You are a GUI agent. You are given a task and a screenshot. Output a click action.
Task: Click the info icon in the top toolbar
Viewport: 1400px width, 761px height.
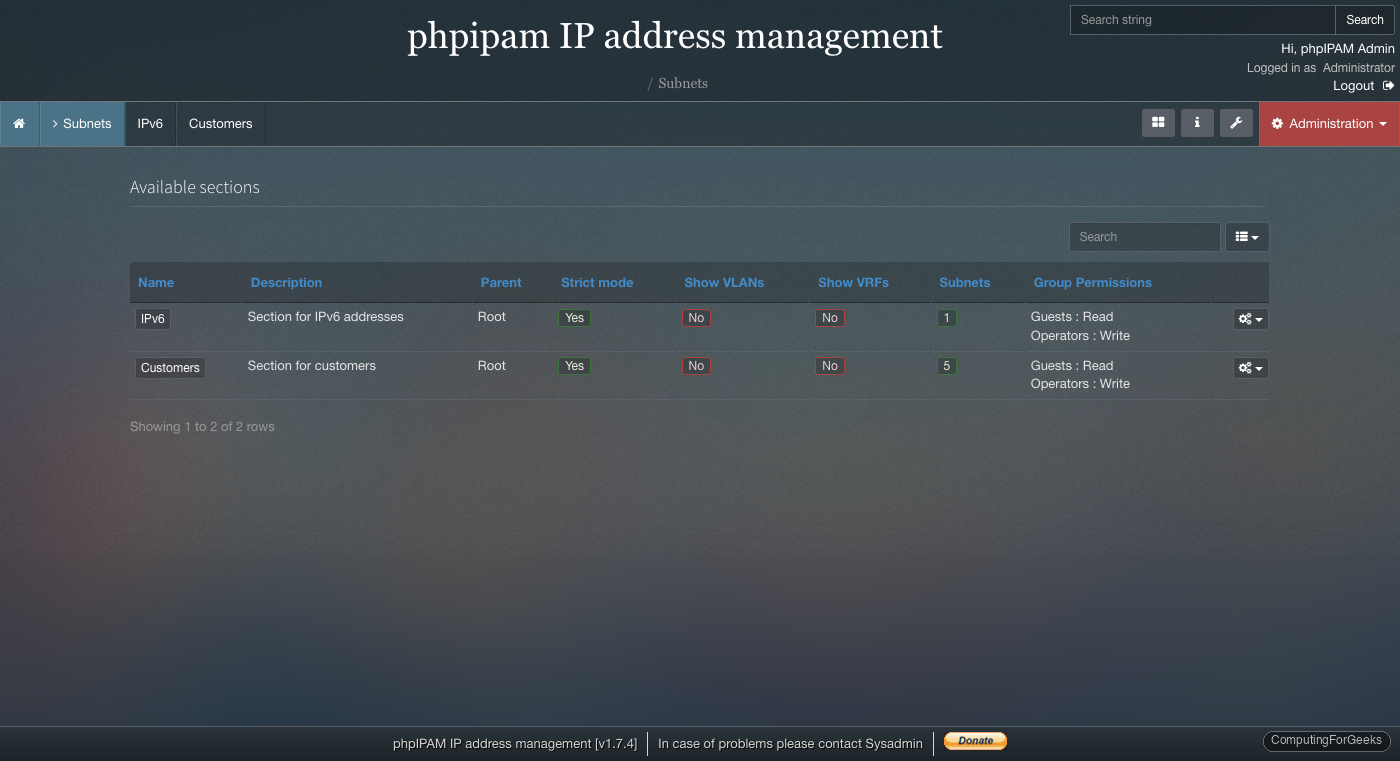click(x=1197, y=123)
